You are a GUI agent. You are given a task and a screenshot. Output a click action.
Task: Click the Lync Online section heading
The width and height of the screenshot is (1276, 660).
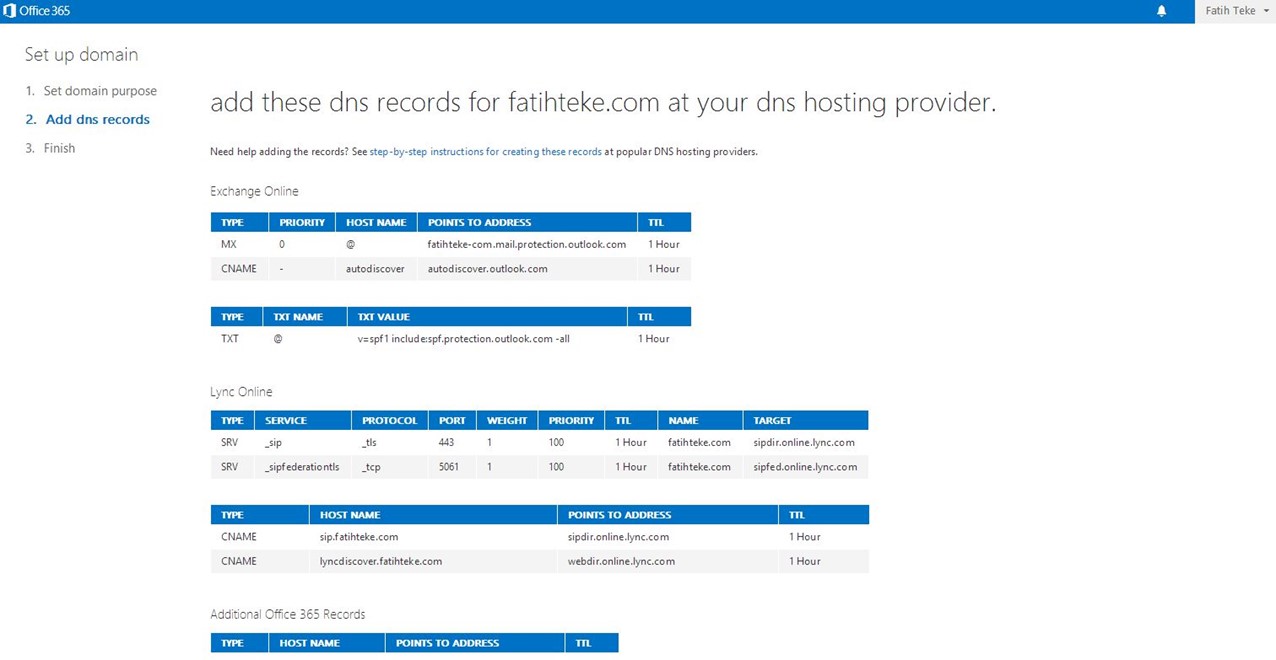point(241,392)
